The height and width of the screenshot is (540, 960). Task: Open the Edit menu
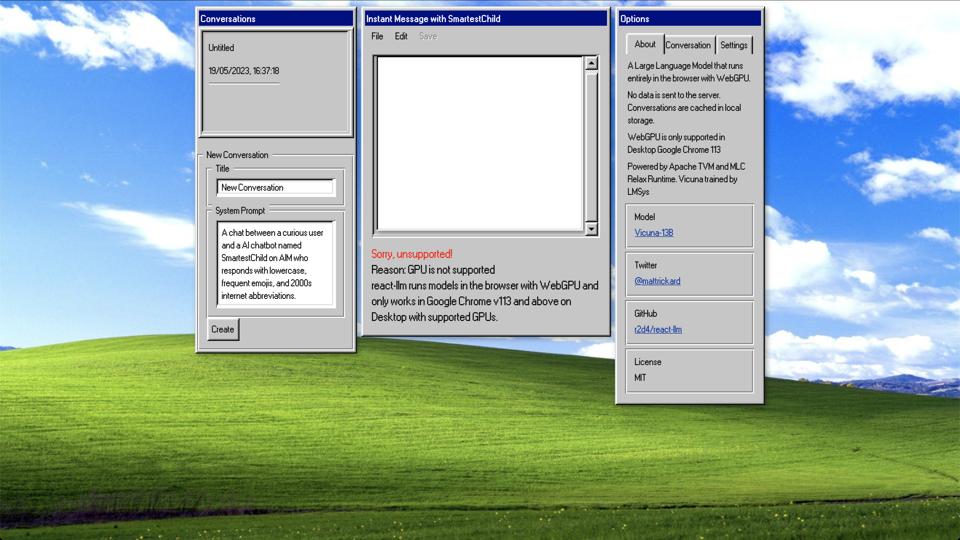pyautogui.click(x=401, y=37)
